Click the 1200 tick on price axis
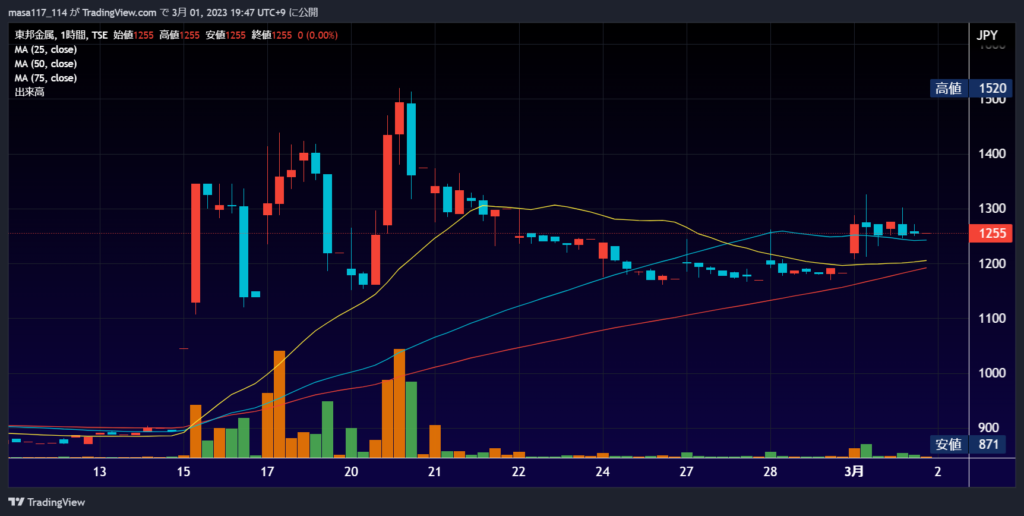 click(x=991, y=263)
